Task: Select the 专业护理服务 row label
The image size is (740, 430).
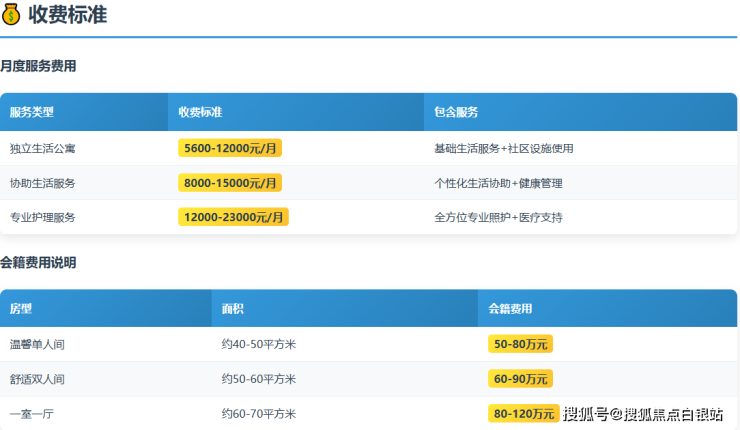Action: click(43, 217)
